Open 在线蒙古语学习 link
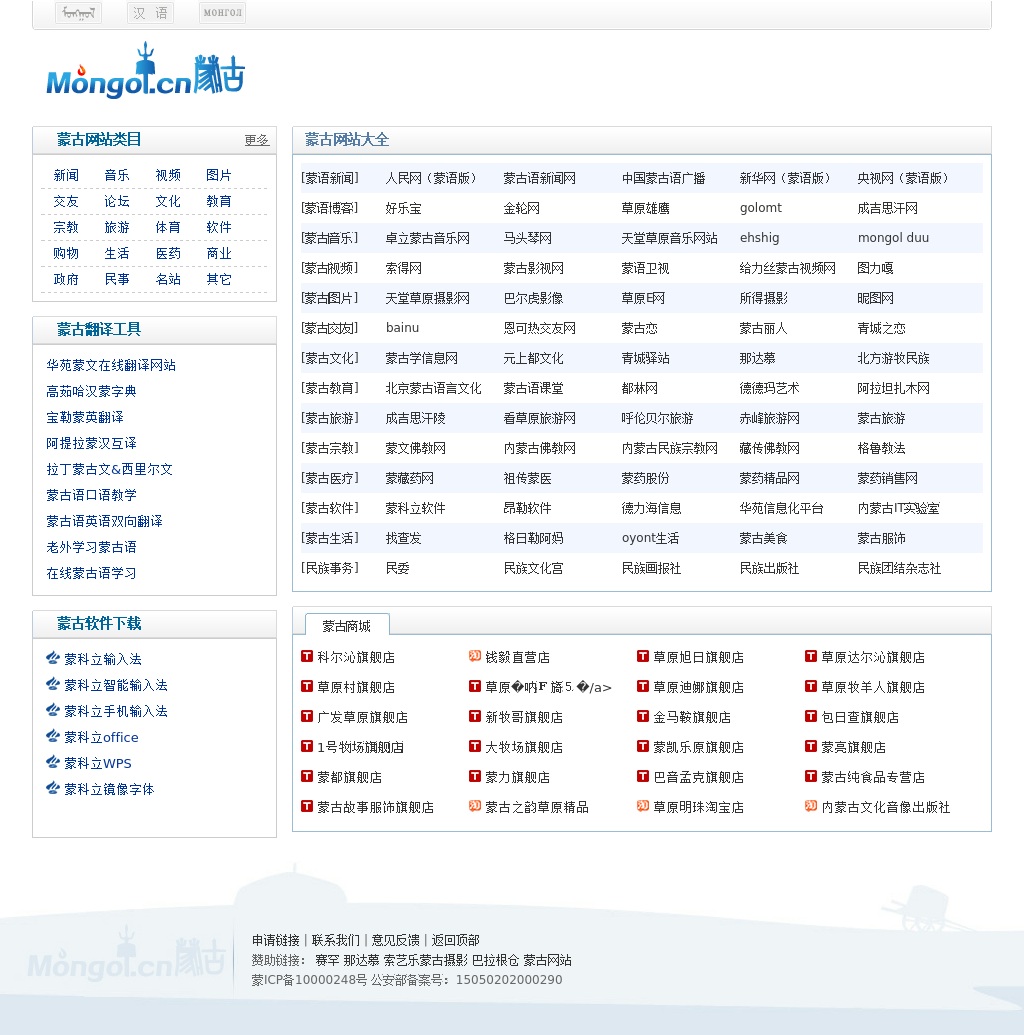This screenshot has width=1024, height=1035. coord(91,573)
